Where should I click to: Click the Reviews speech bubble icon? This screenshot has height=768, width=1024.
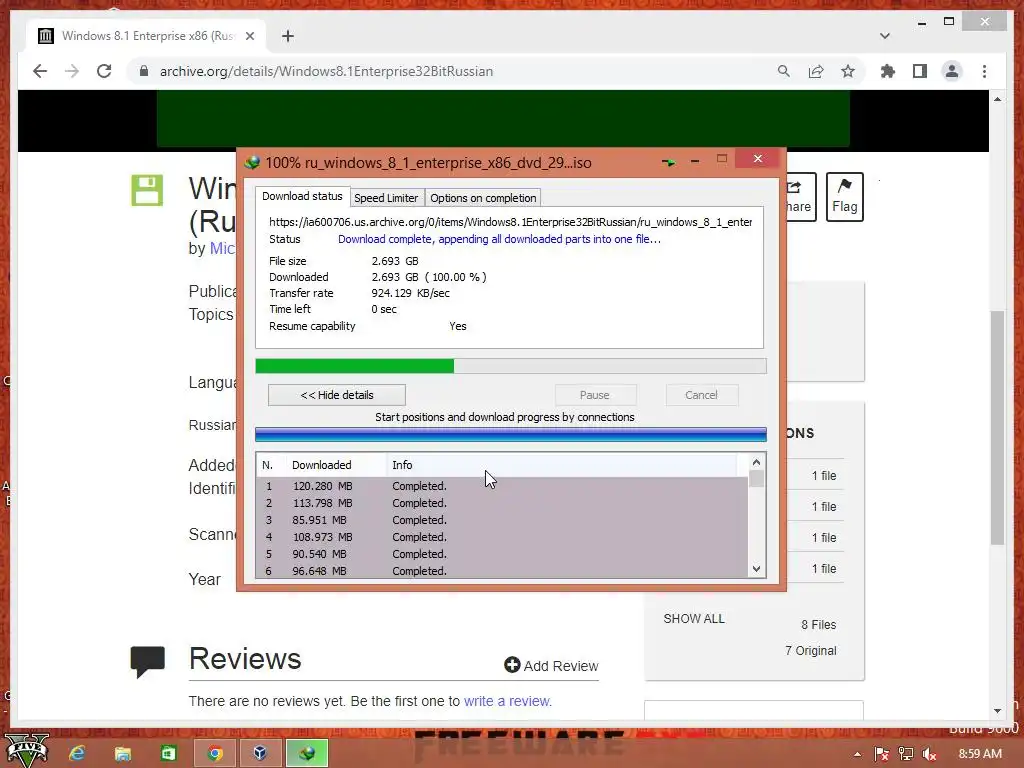[x=148, y=661]
